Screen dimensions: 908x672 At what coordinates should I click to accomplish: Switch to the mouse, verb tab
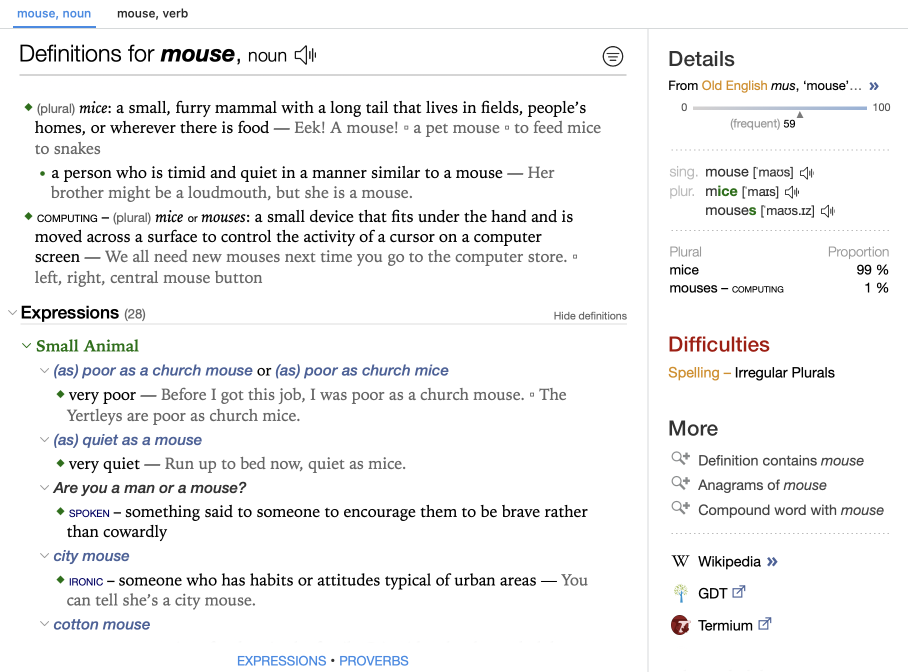point(152,14)
